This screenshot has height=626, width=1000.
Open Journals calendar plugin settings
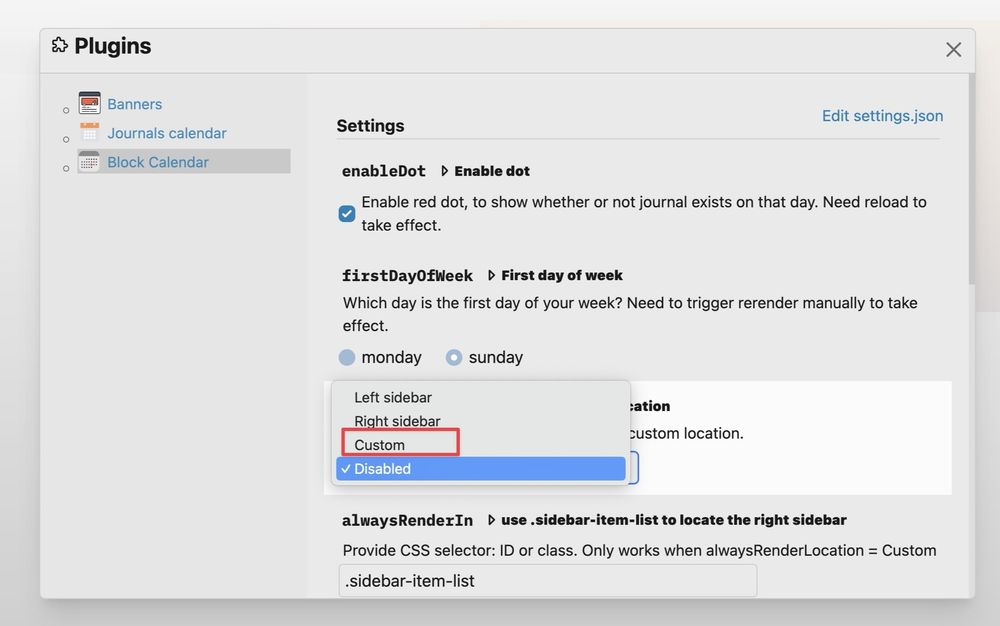pyautogui.click(x=166, y=133)
